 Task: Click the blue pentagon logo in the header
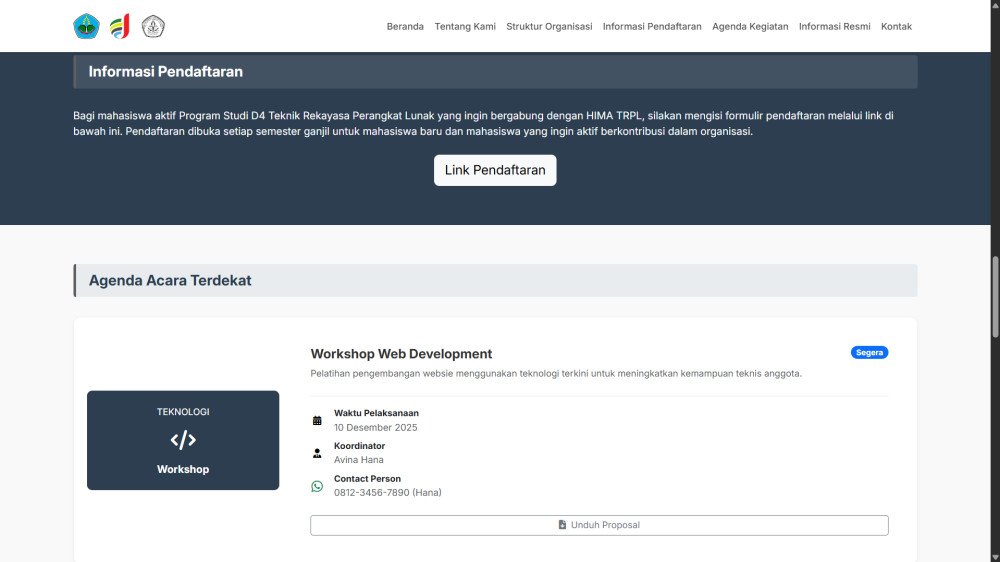click(x=86, y=27)
